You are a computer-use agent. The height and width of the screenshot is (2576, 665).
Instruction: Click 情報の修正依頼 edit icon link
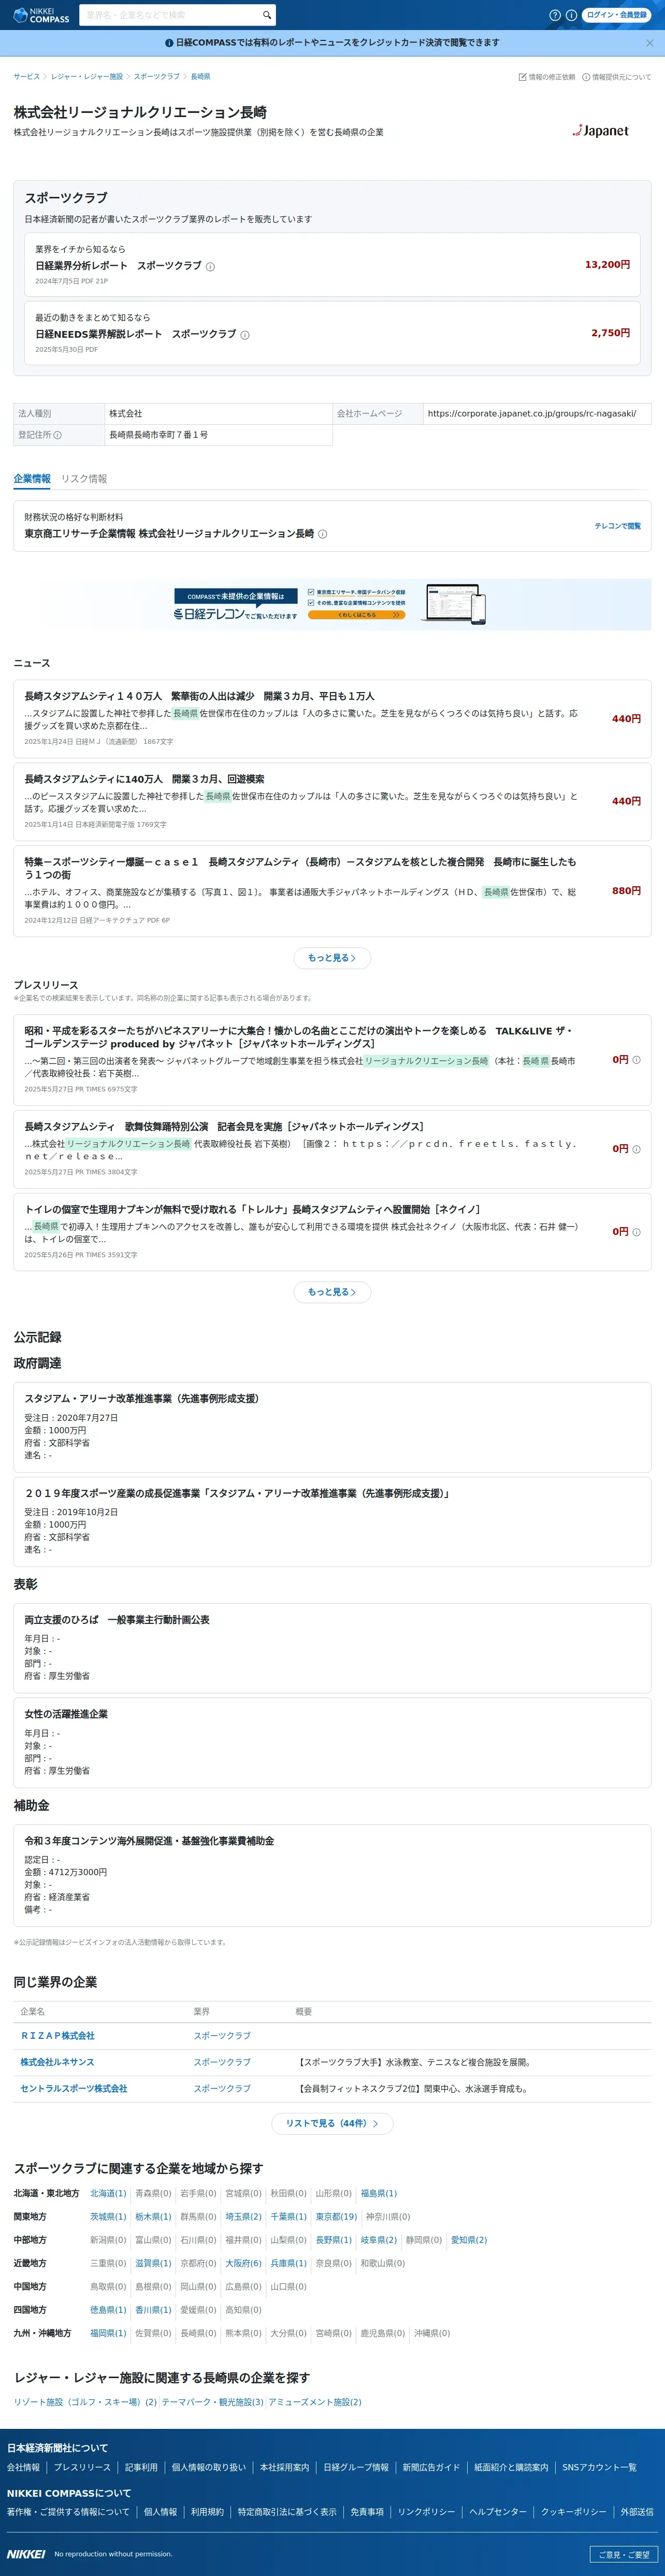[x=547, y=77]
